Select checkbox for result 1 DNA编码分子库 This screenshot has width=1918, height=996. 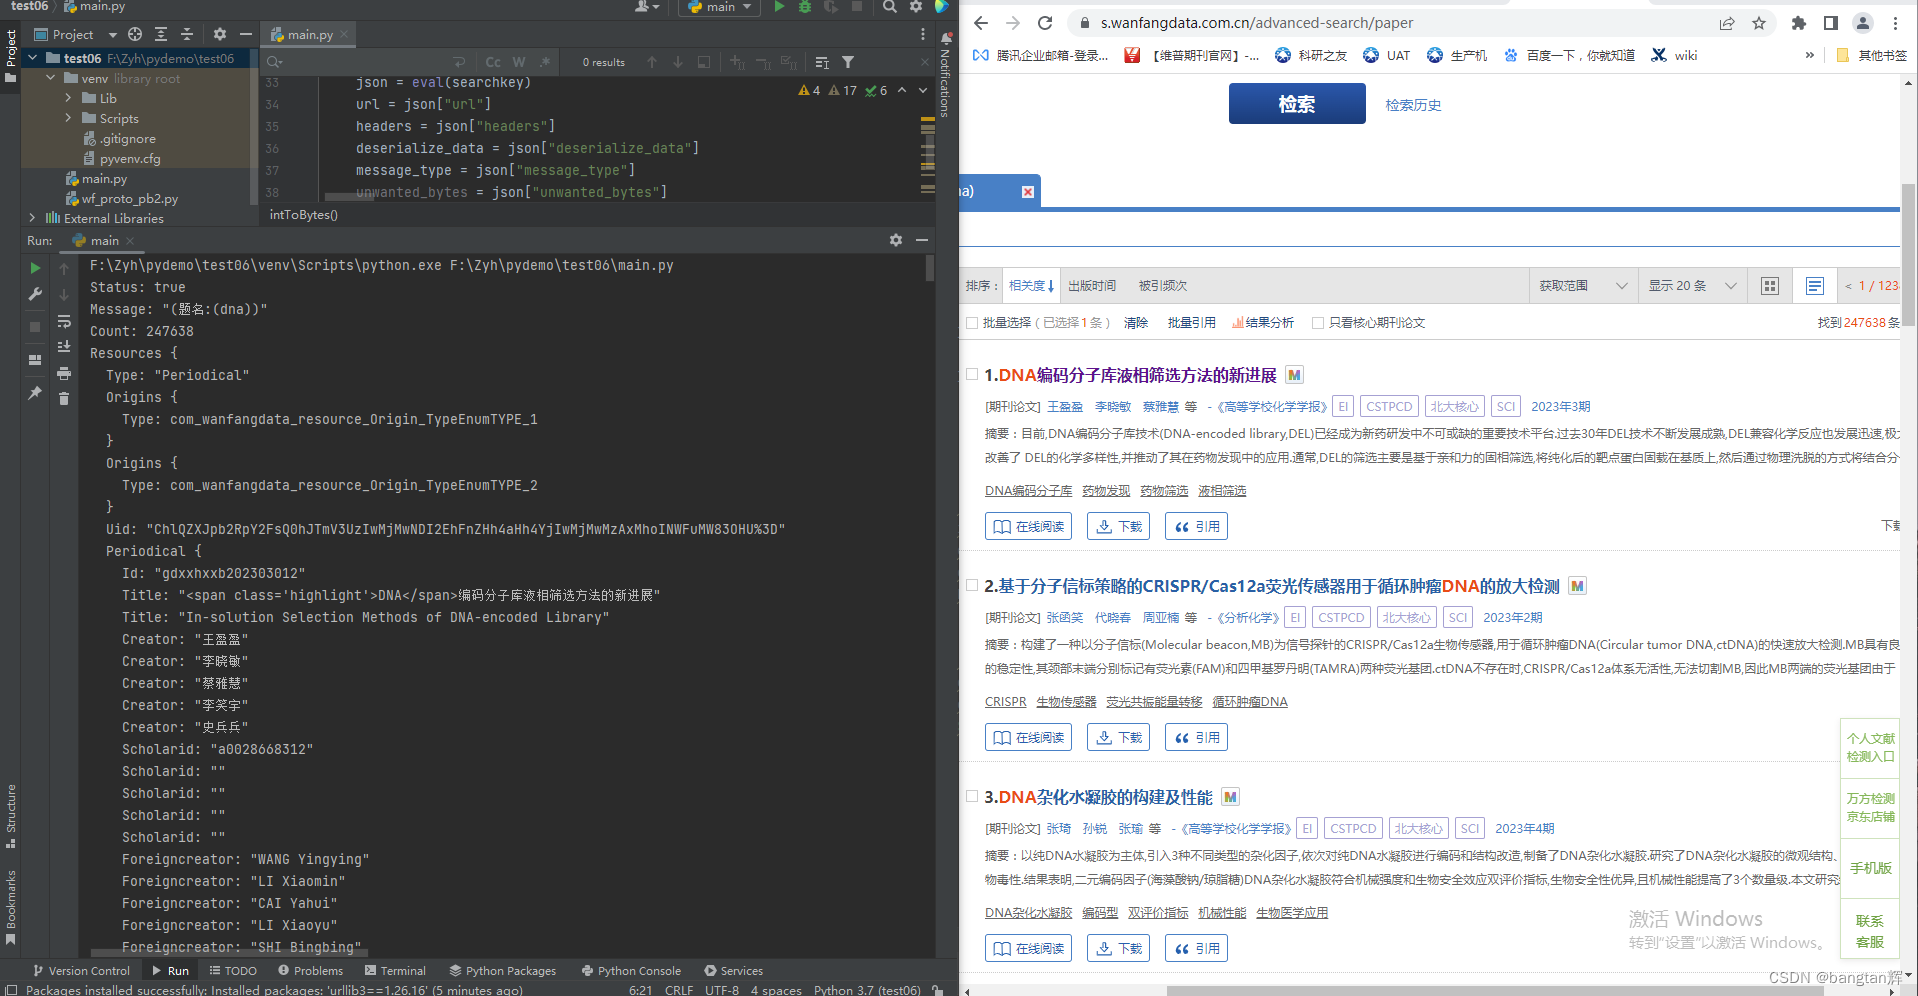[972, 374]
